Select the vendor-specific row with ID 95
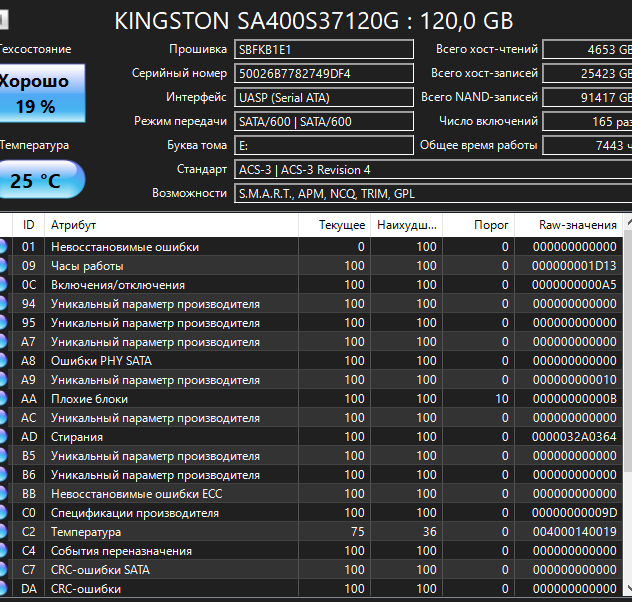The image size is (632, 602). click(311, 323)
